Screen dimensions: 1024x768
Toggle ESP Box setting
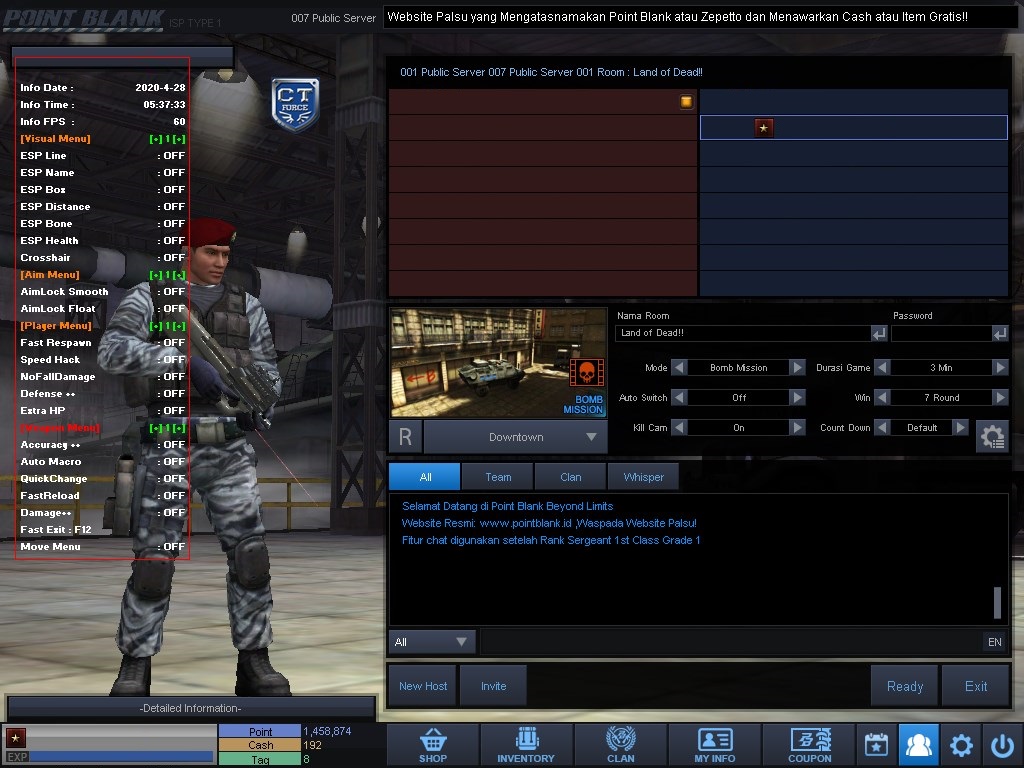[x=103, y=189]
